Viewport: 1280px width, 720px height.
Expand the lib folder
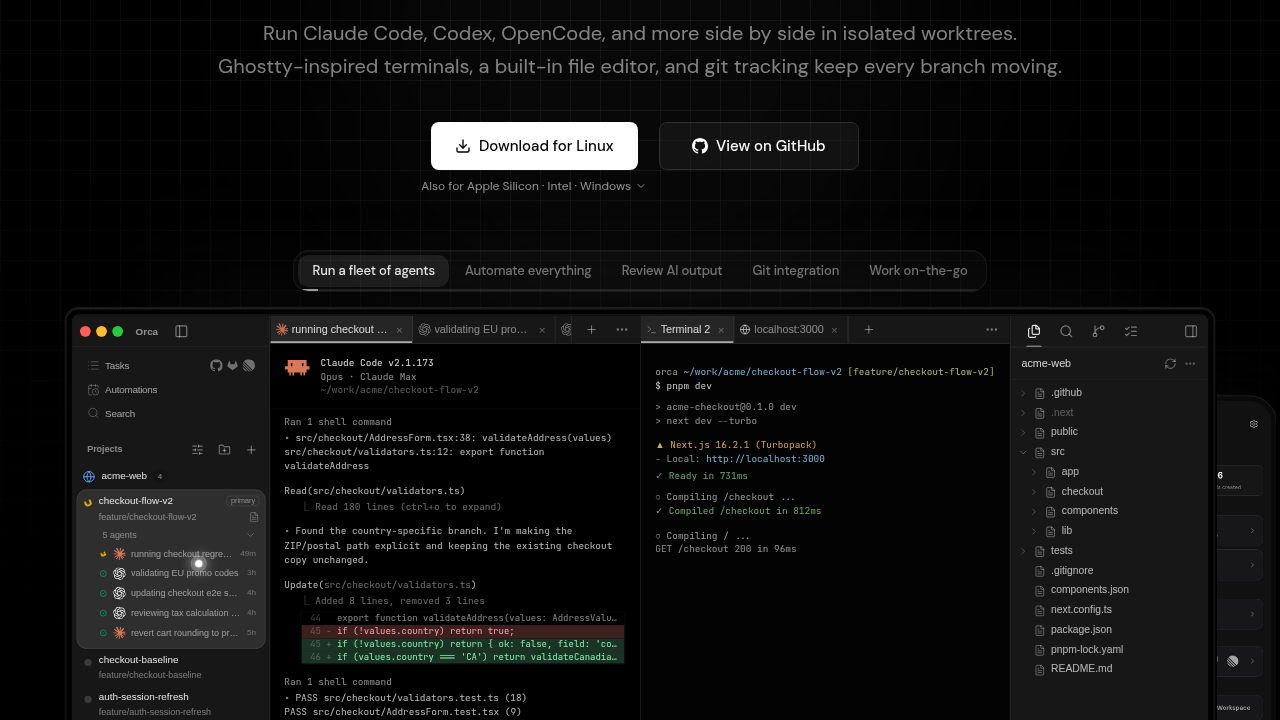pyautogui.click(x=1110, y=531)
